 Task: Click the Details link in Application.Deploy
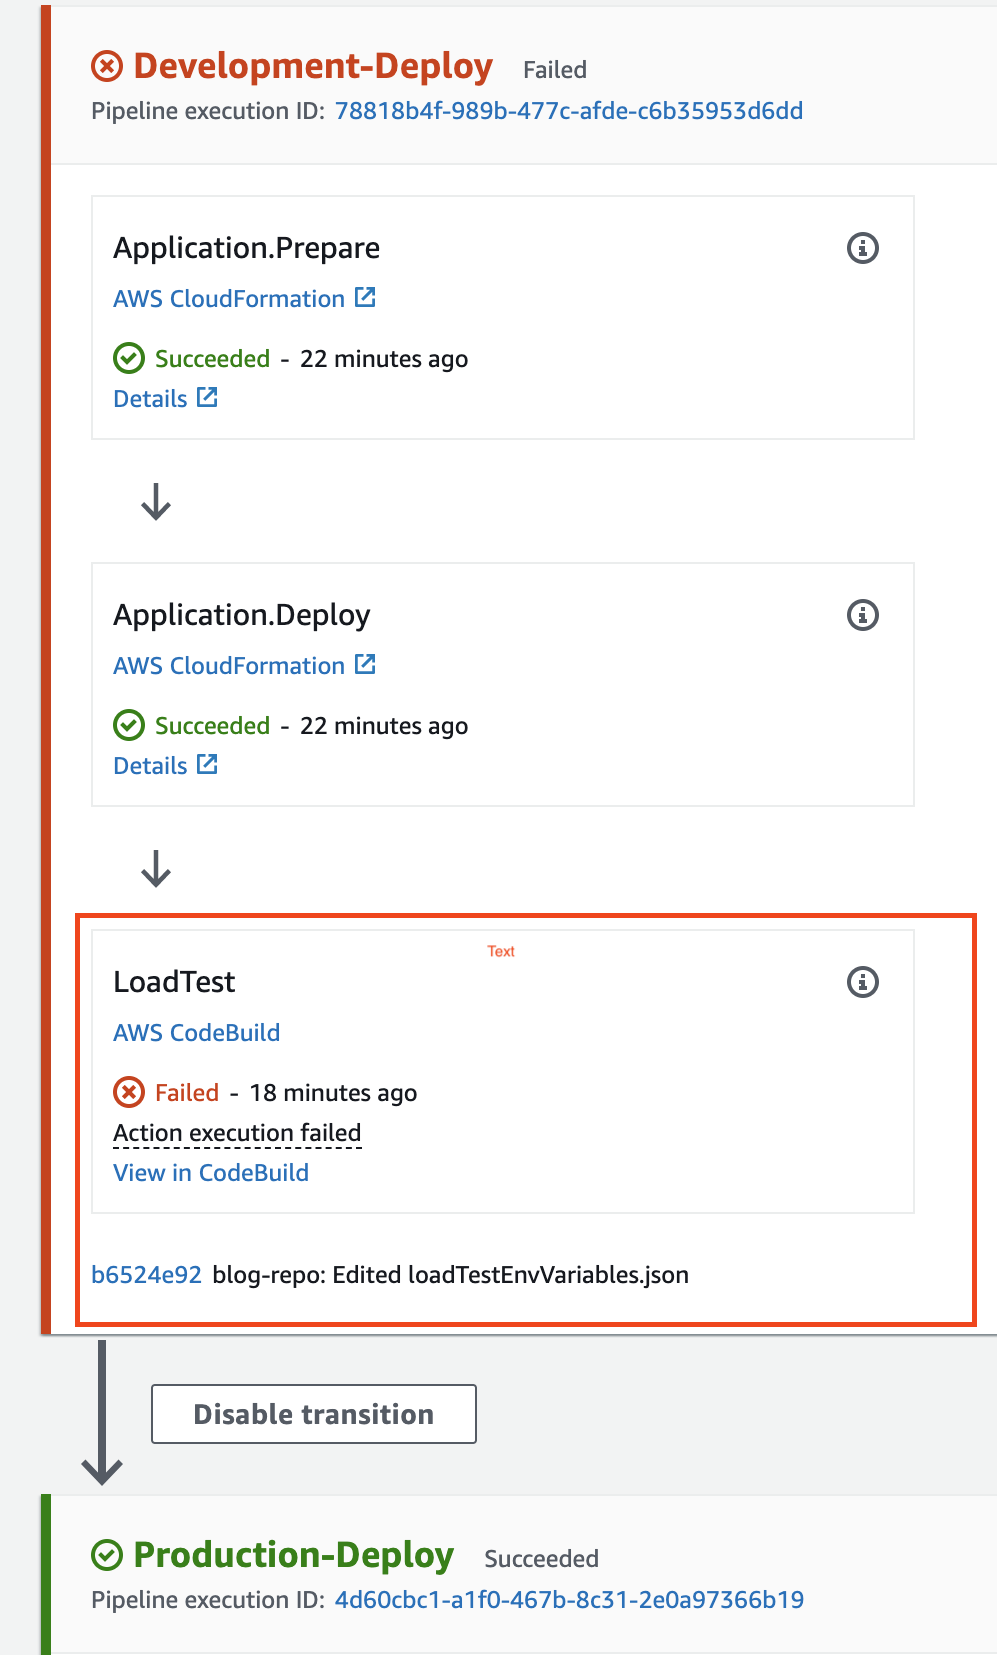click(150, 764)
